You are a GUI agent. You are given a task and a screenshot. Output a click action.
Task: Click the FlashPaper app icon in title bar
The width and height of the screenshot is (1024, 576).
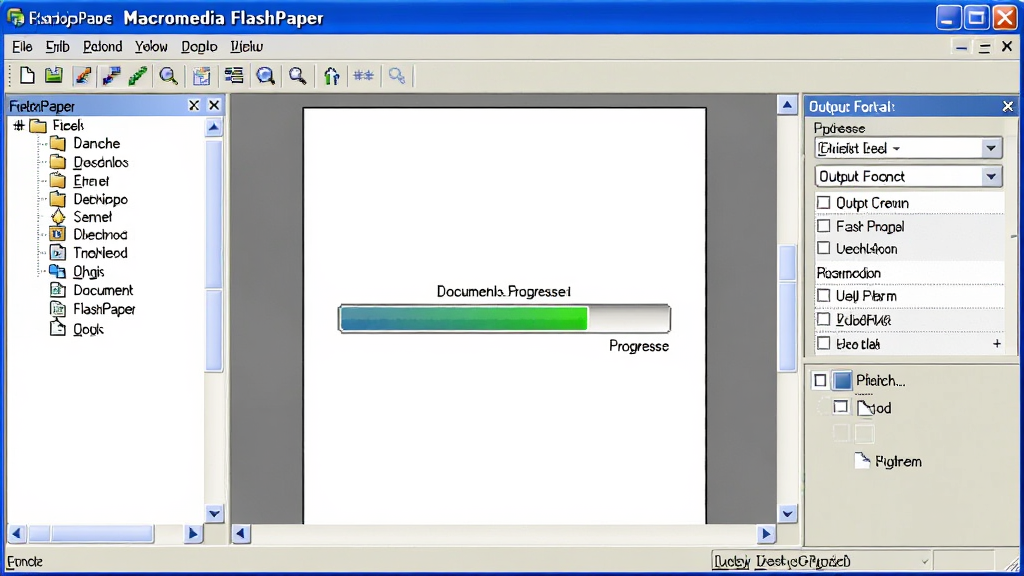tap(16, 18)
